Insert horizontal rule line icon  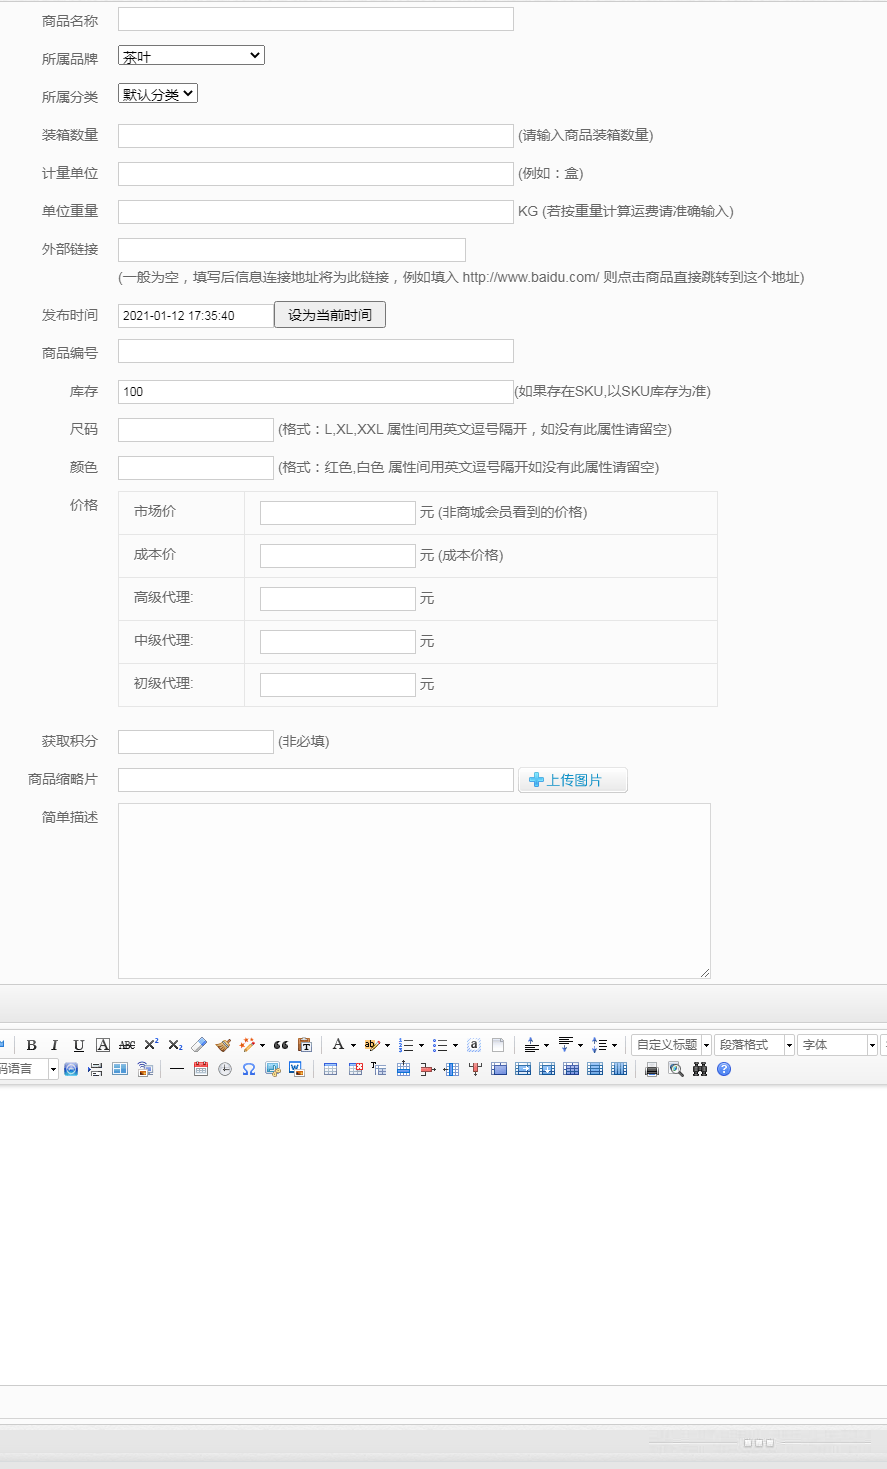pyautogui.click(x=177, y=1069)
